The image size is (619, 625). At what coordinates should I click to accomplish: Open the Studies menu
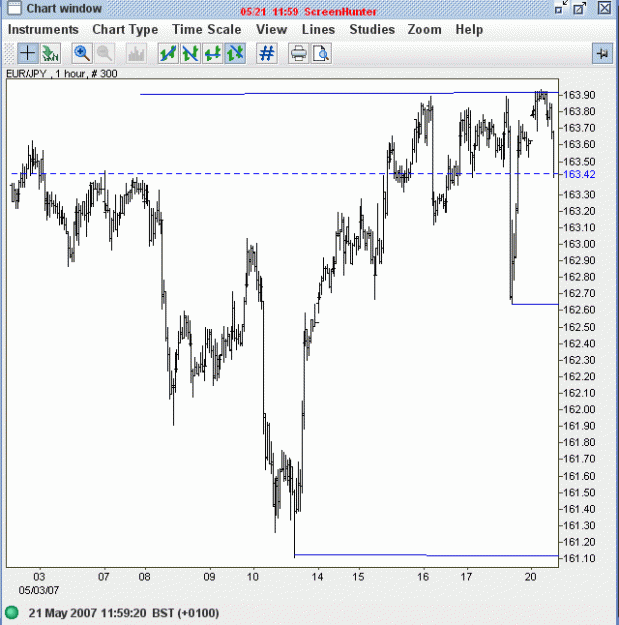point(372,29)
